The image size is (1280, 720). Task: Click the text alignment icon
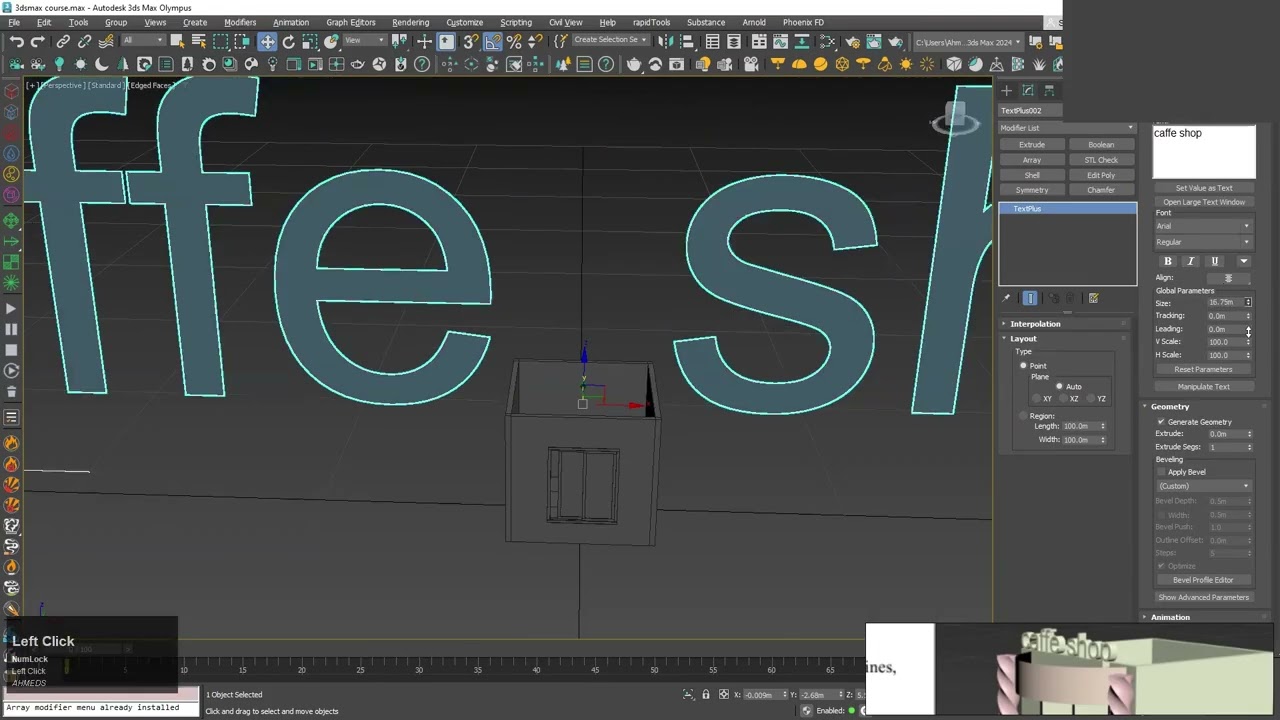[1228, 278]
